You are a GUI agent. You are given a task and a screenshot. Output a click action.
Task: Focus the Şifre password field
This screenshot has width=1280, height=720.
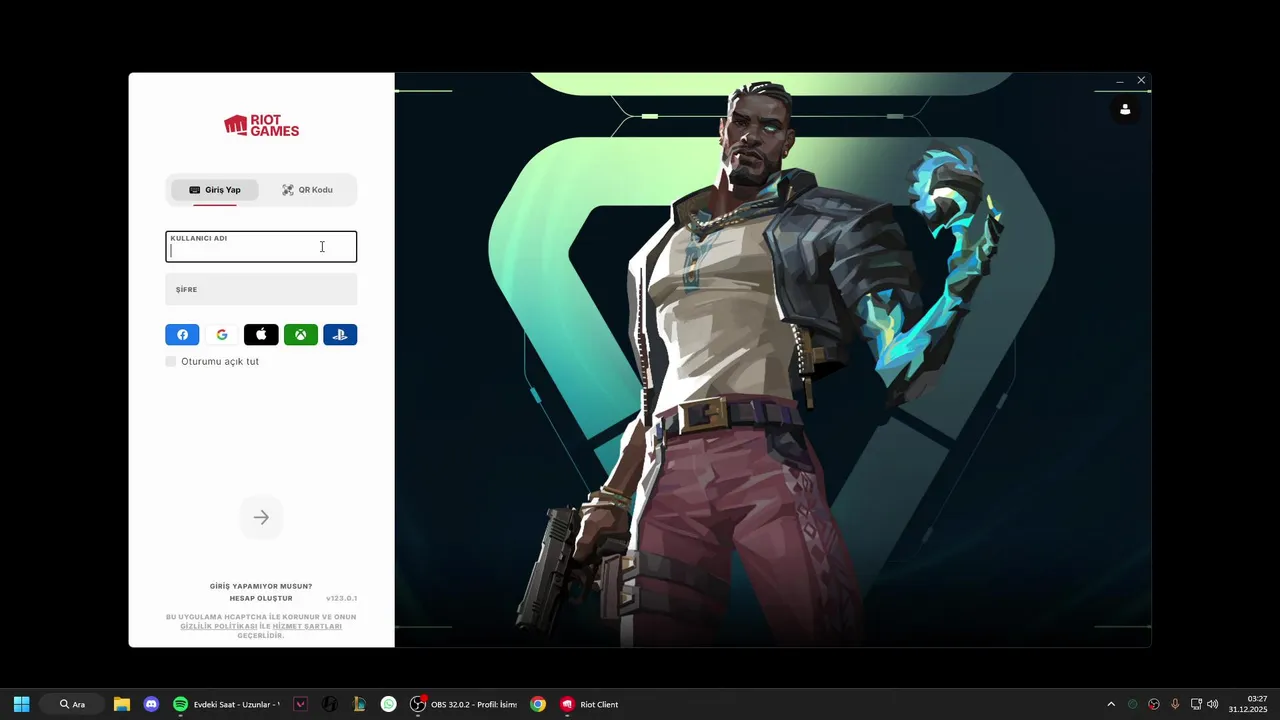(x=261, y=289)
